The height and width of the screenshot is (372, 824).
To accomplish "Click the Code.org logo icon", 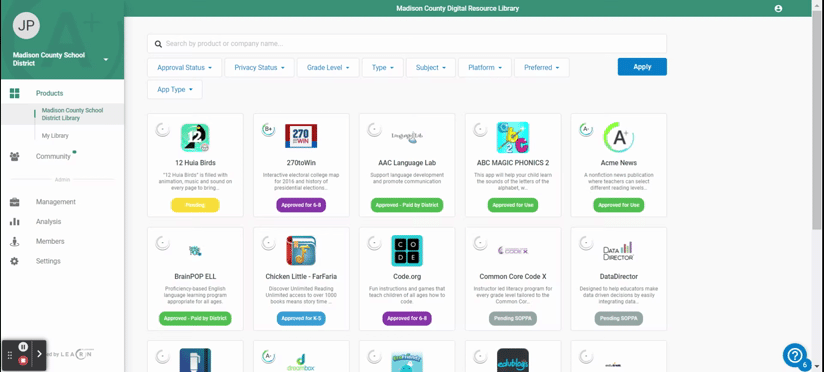I will pos(407,251).
